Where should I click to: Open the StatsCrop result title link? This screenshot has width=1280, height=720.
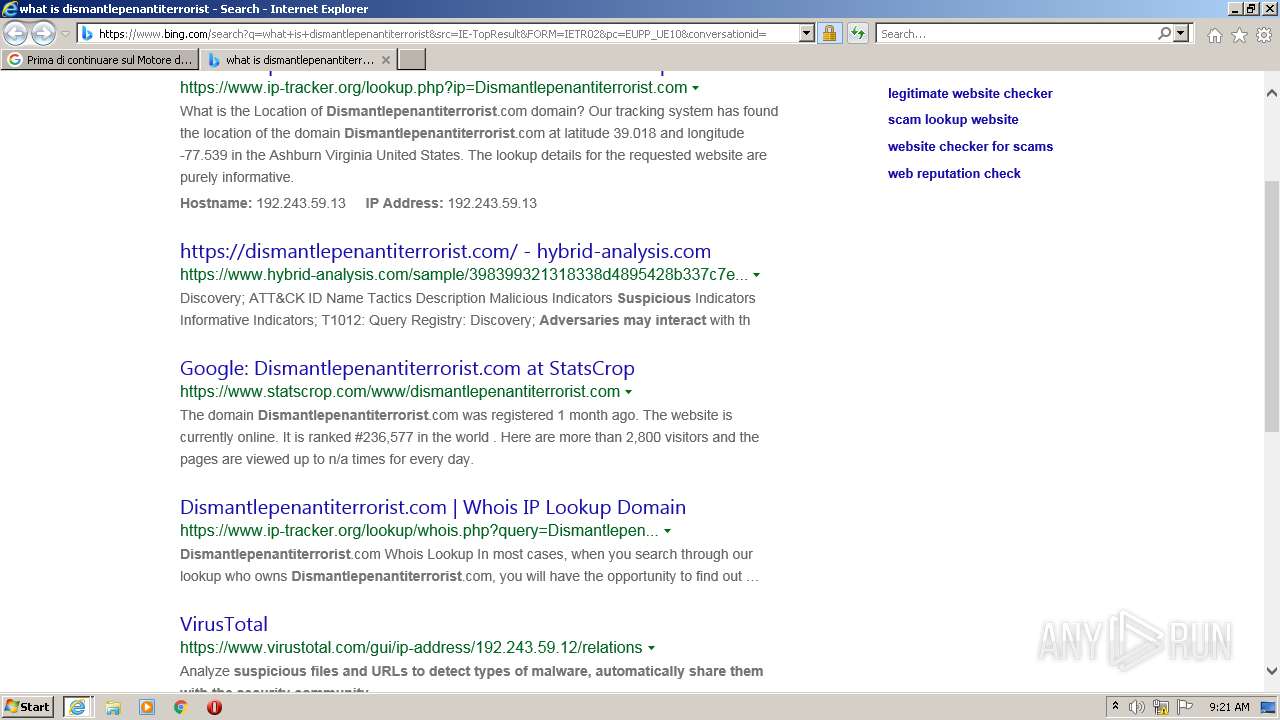407,368
